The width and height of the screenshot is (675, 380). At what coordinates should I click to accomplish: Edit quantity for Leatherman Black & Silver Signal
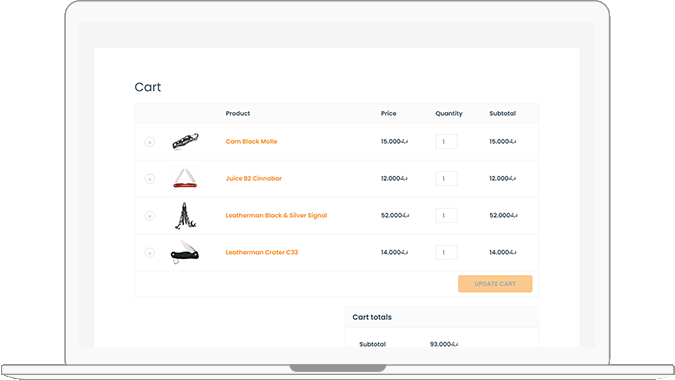(446, 216)
